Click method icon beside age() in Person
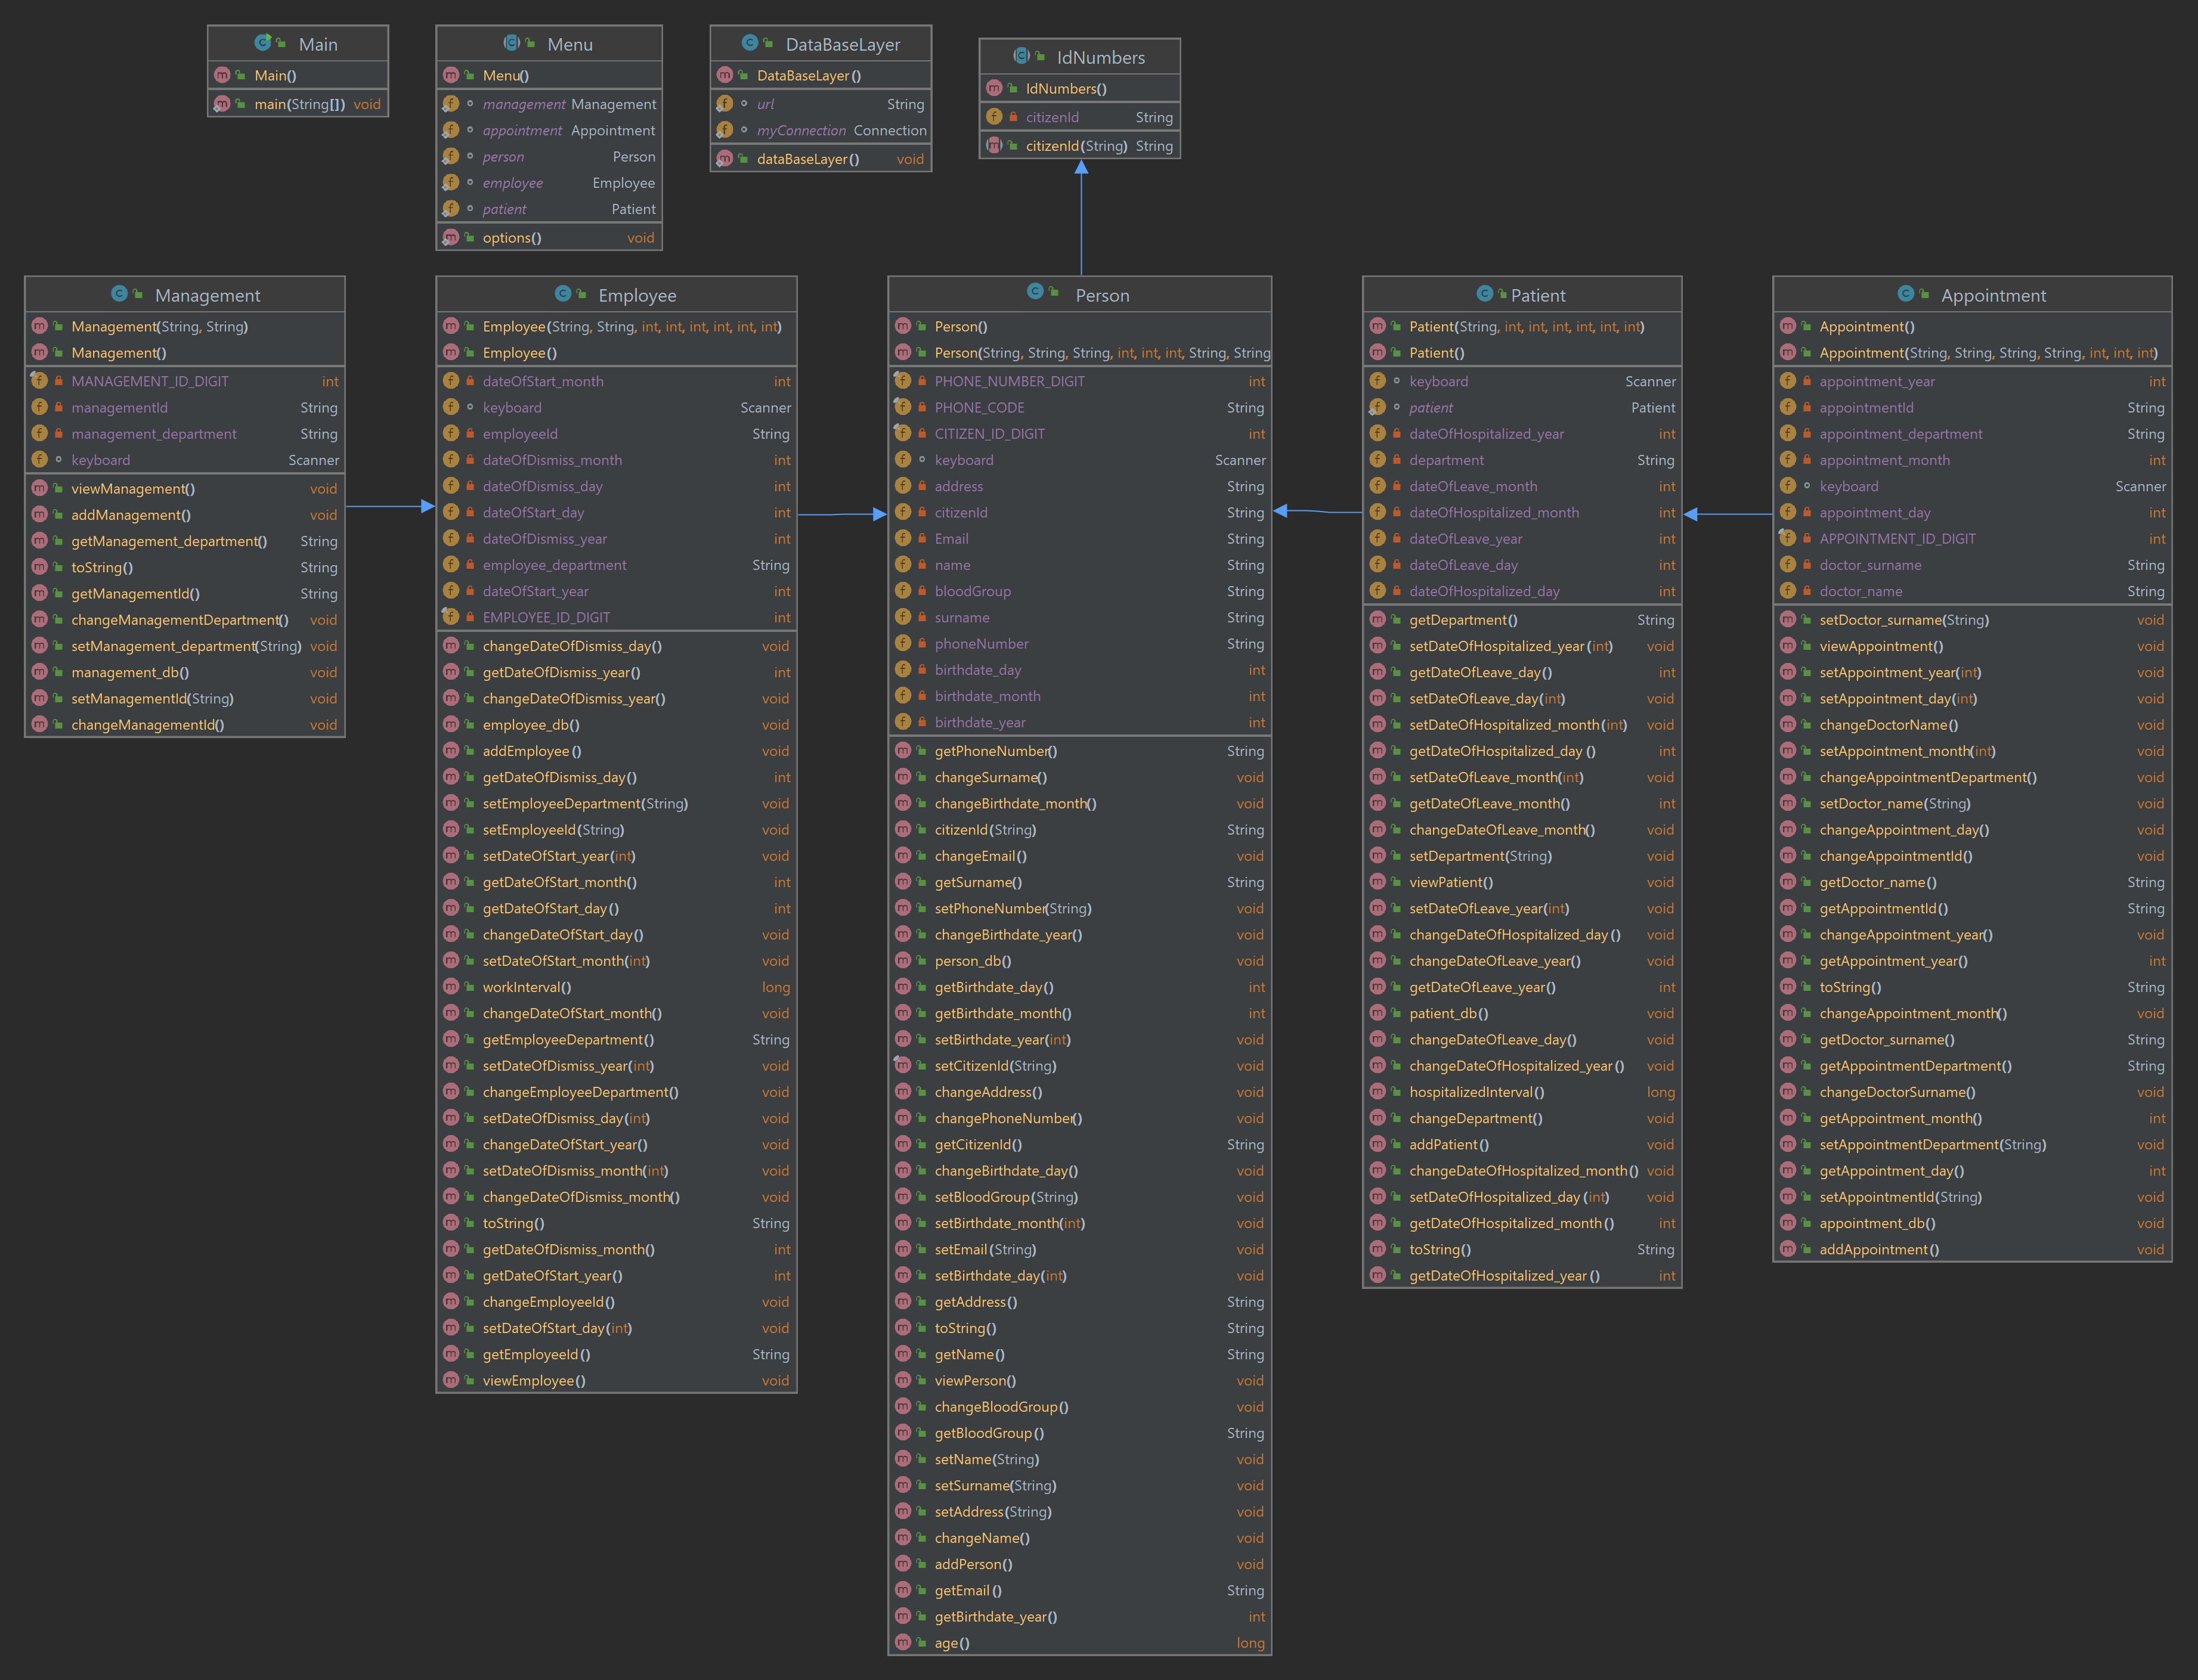 [x=903, y=1642]
